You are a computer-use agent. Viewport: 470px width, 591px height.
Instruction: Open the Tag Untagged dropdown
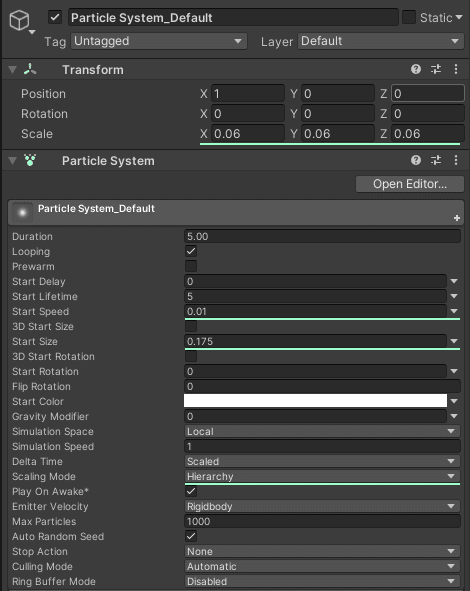159,41
